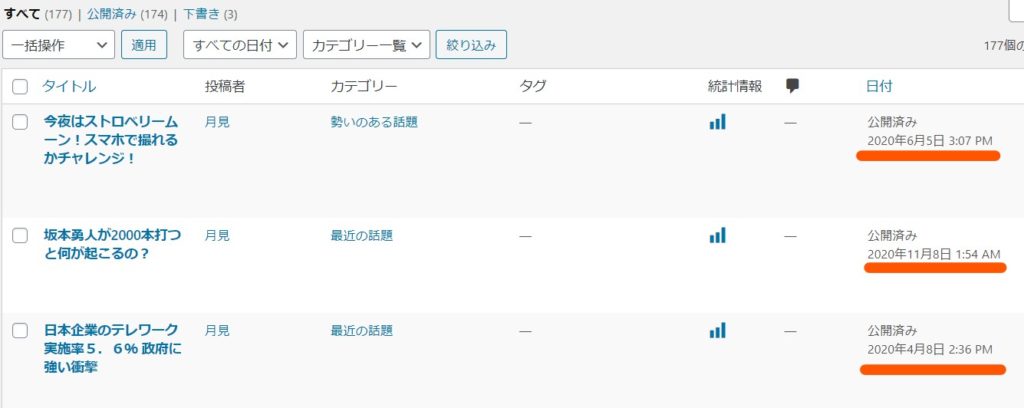
Task: Open stats for the strawberry moon post
Action: (x=717, y=122)
